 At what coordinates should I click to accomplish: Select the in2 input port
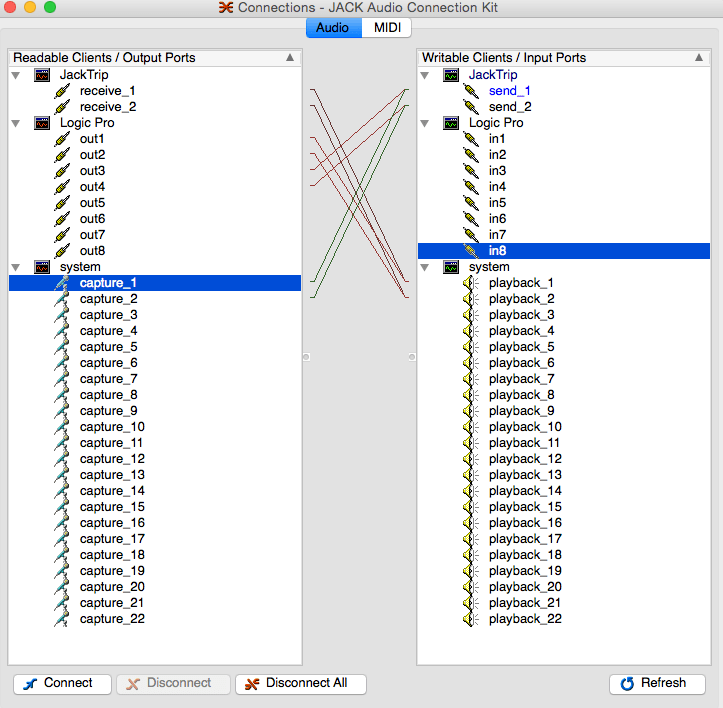click(498, 155)
